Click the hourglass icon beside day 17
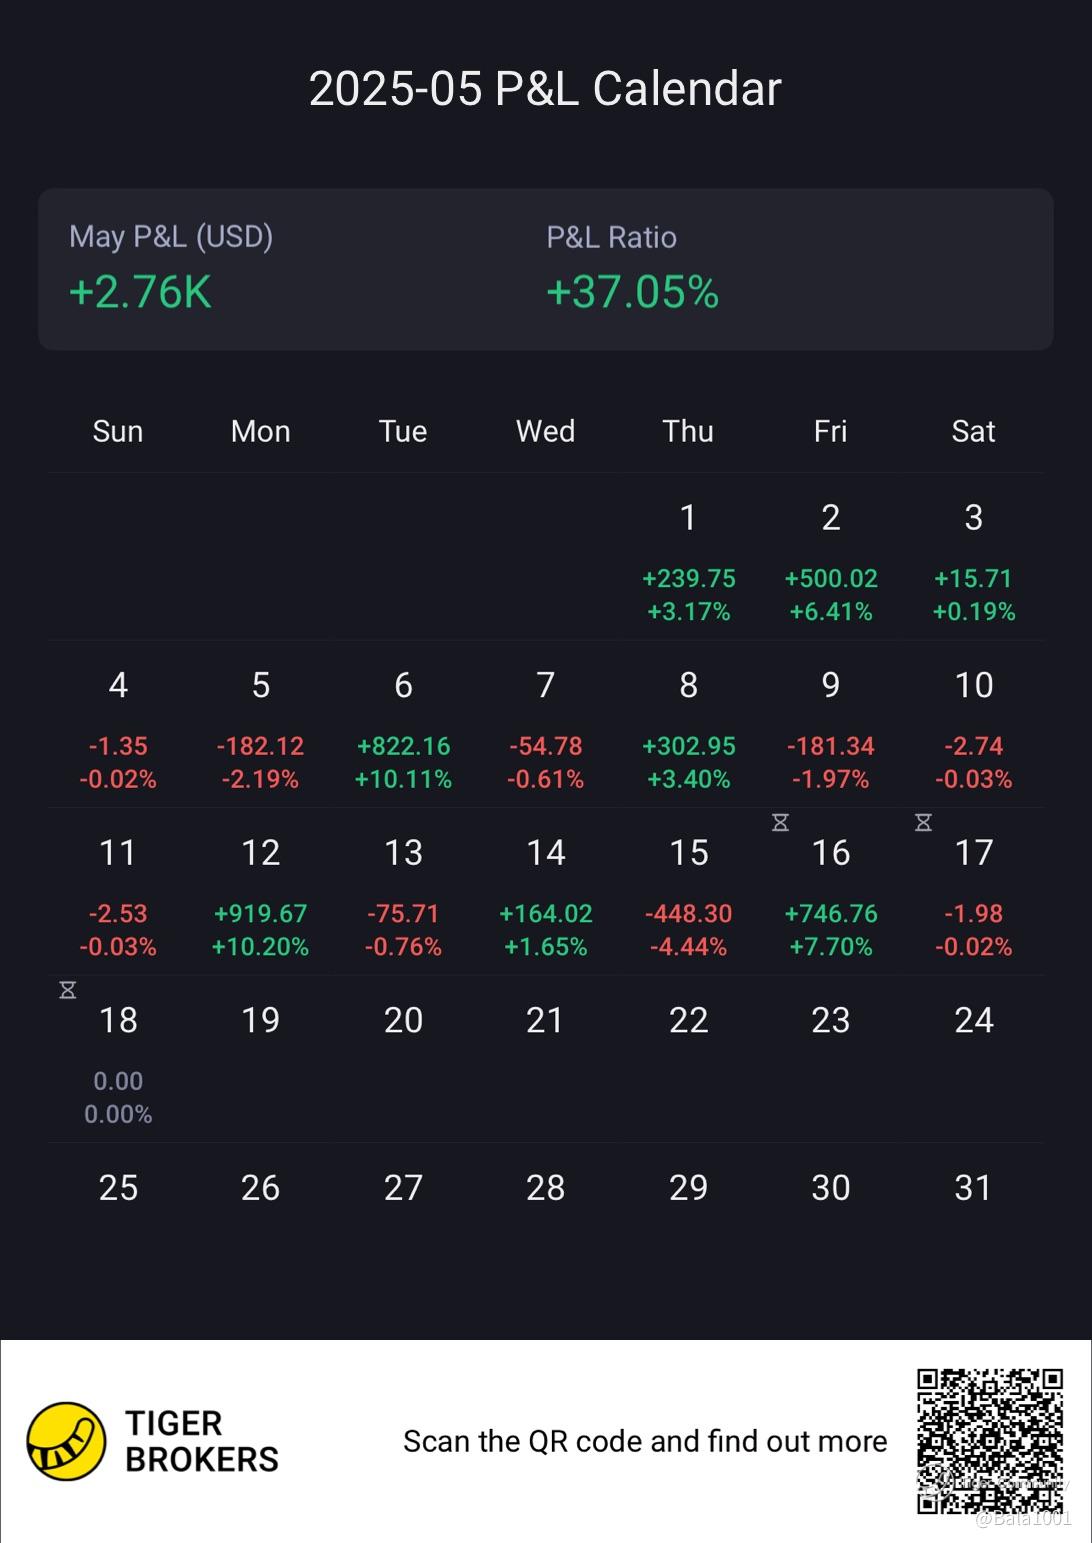 point(923,822)
